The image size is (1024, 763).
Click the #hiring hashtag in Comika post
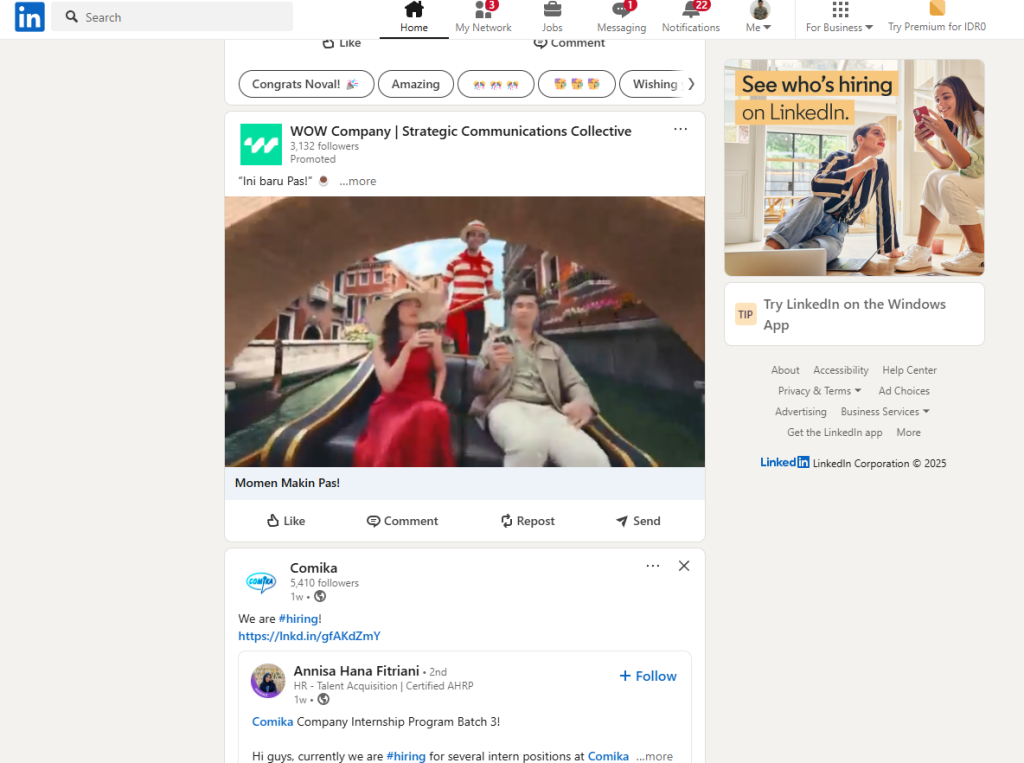point(298,619)
